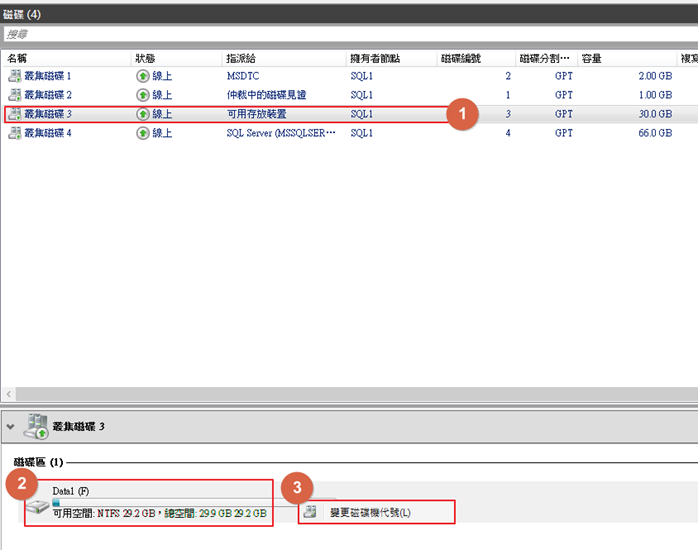698x550 pixels.
Task: Click the green online status icon for 叢集磁碟 1
Action: coord(143,76)
